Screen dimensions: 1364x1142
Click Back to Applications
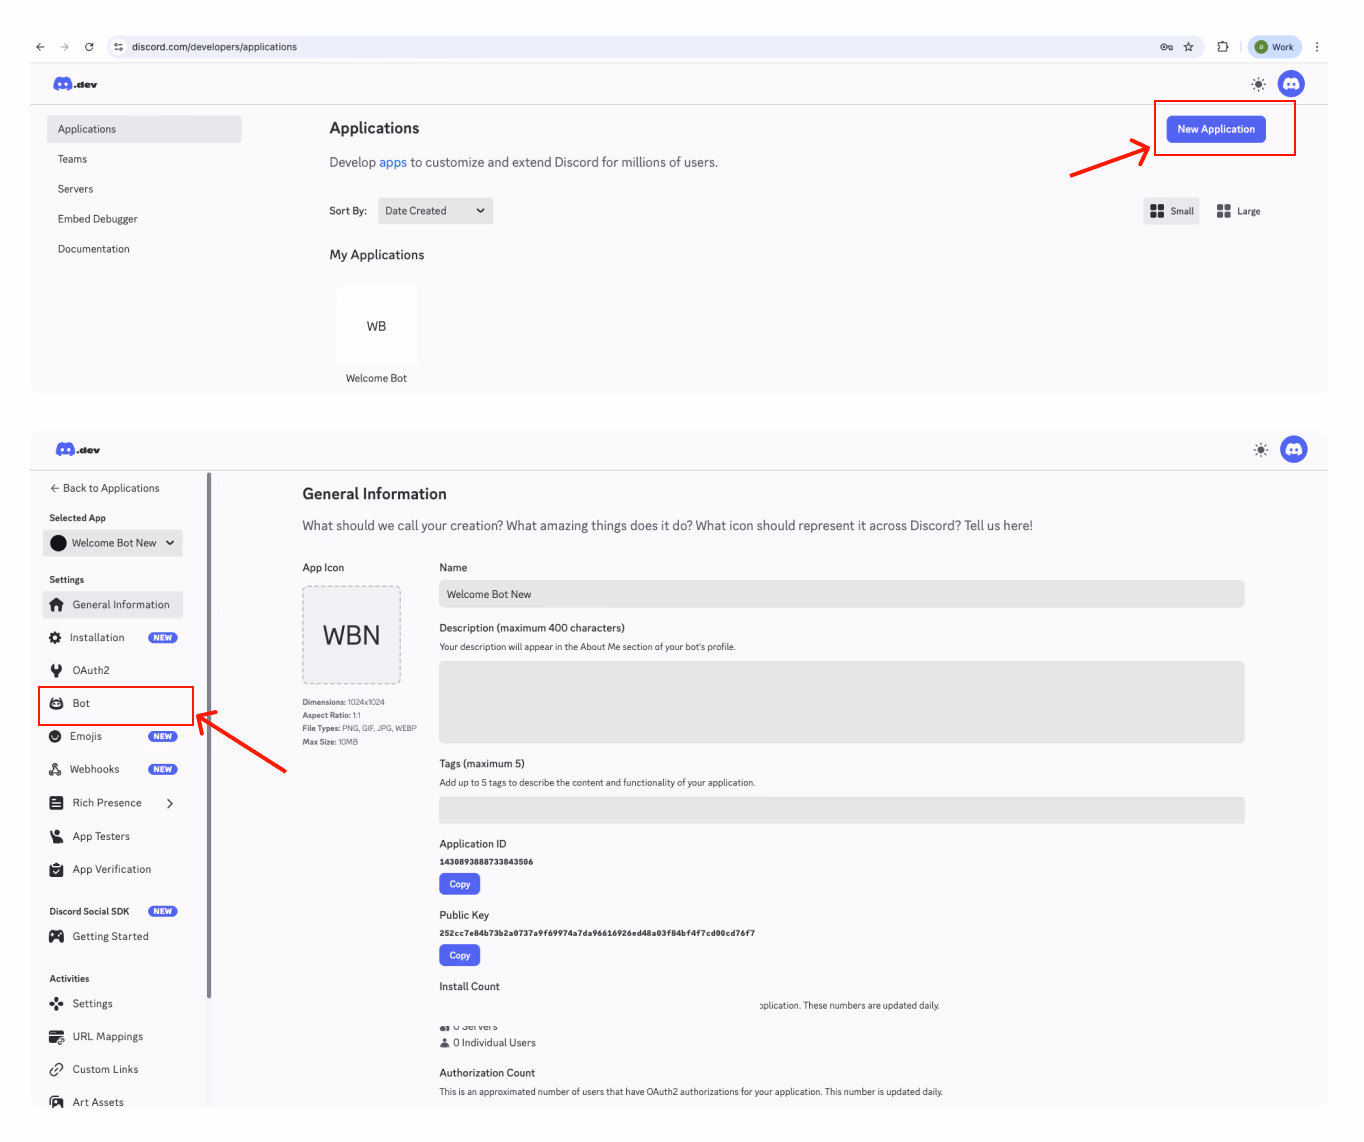[x=105, y=488]
